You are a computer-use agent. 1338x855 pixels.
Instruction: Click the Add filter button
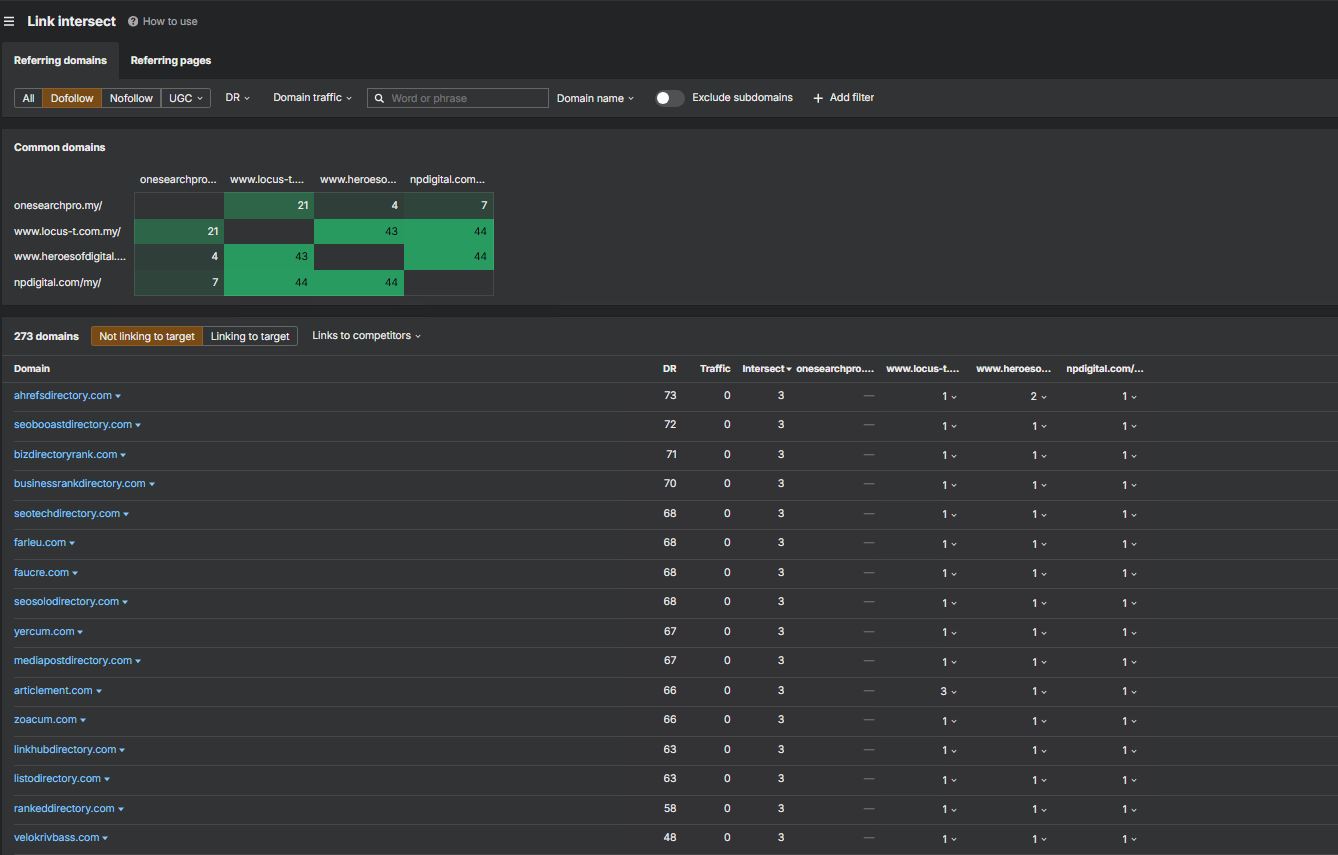[843, 98]
